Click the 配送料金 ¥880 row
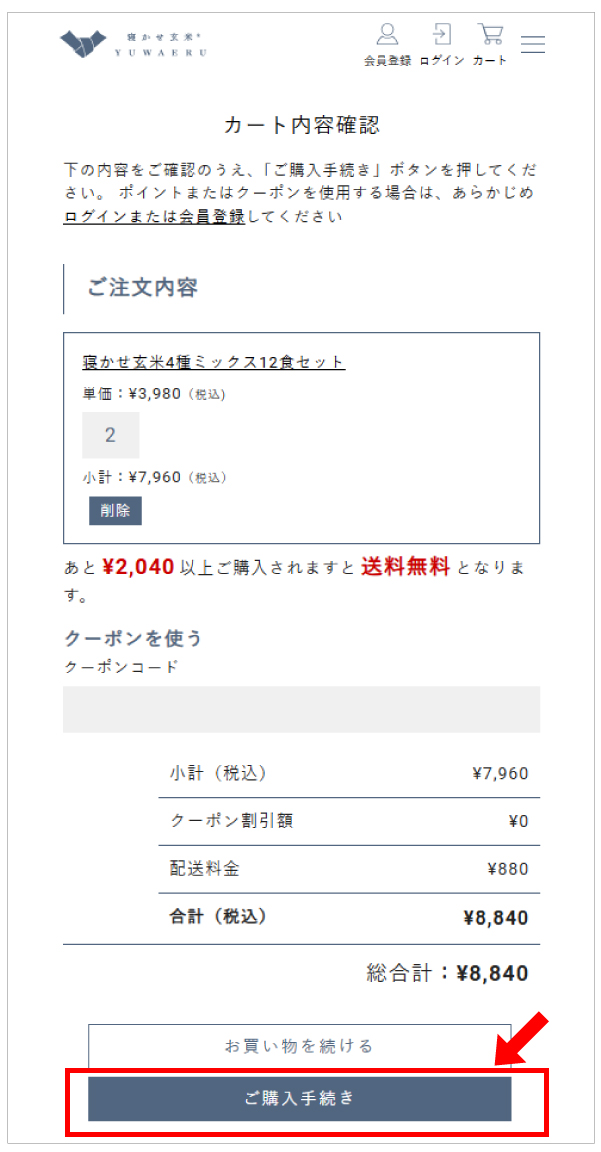Image resolution: width=601 pixels, height=1152 pixels. coord(349,869)
